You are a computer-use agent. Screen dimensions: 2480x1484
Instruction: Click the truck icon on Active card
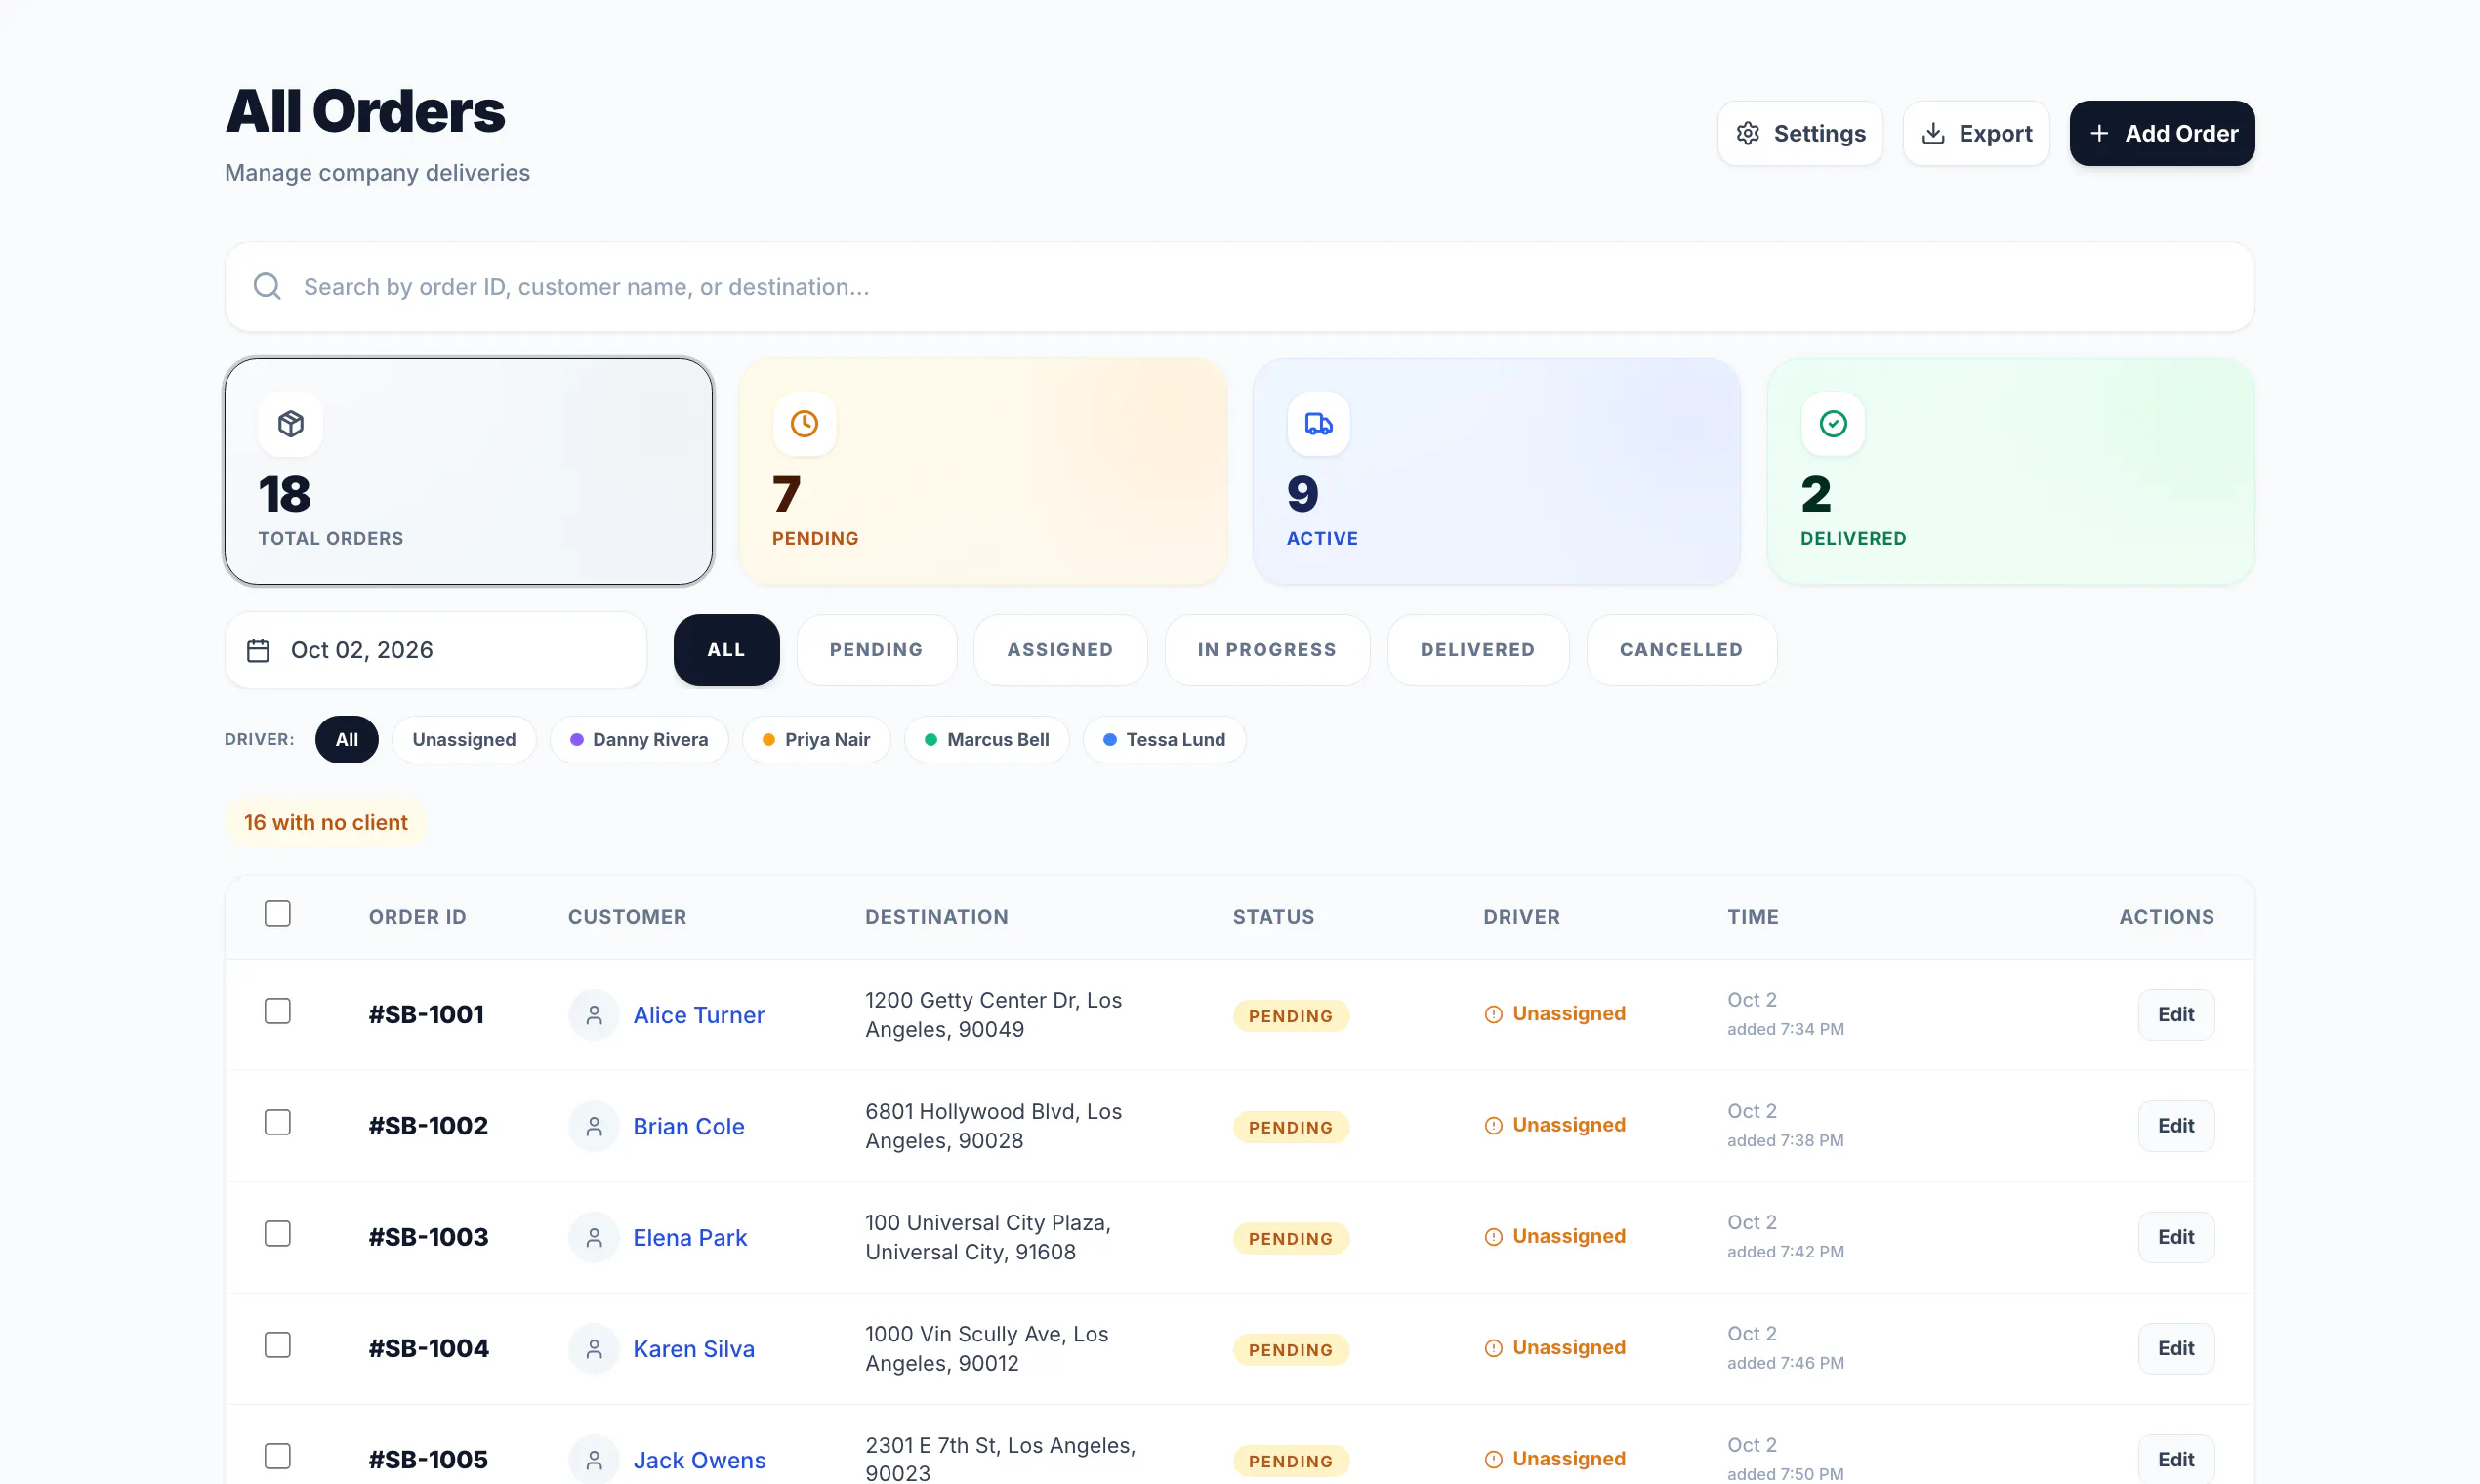pos(1318,424)
